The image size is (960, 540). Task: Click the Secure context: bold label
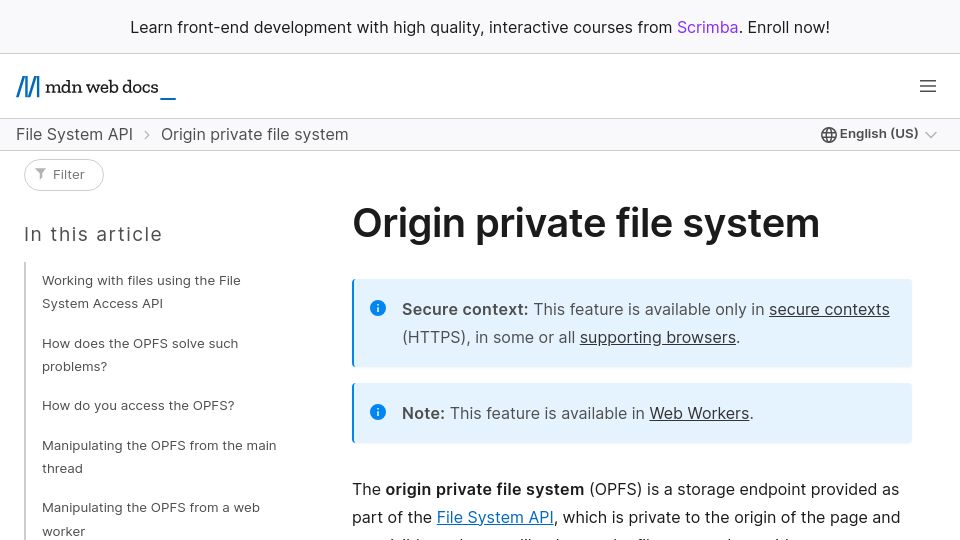465,310
